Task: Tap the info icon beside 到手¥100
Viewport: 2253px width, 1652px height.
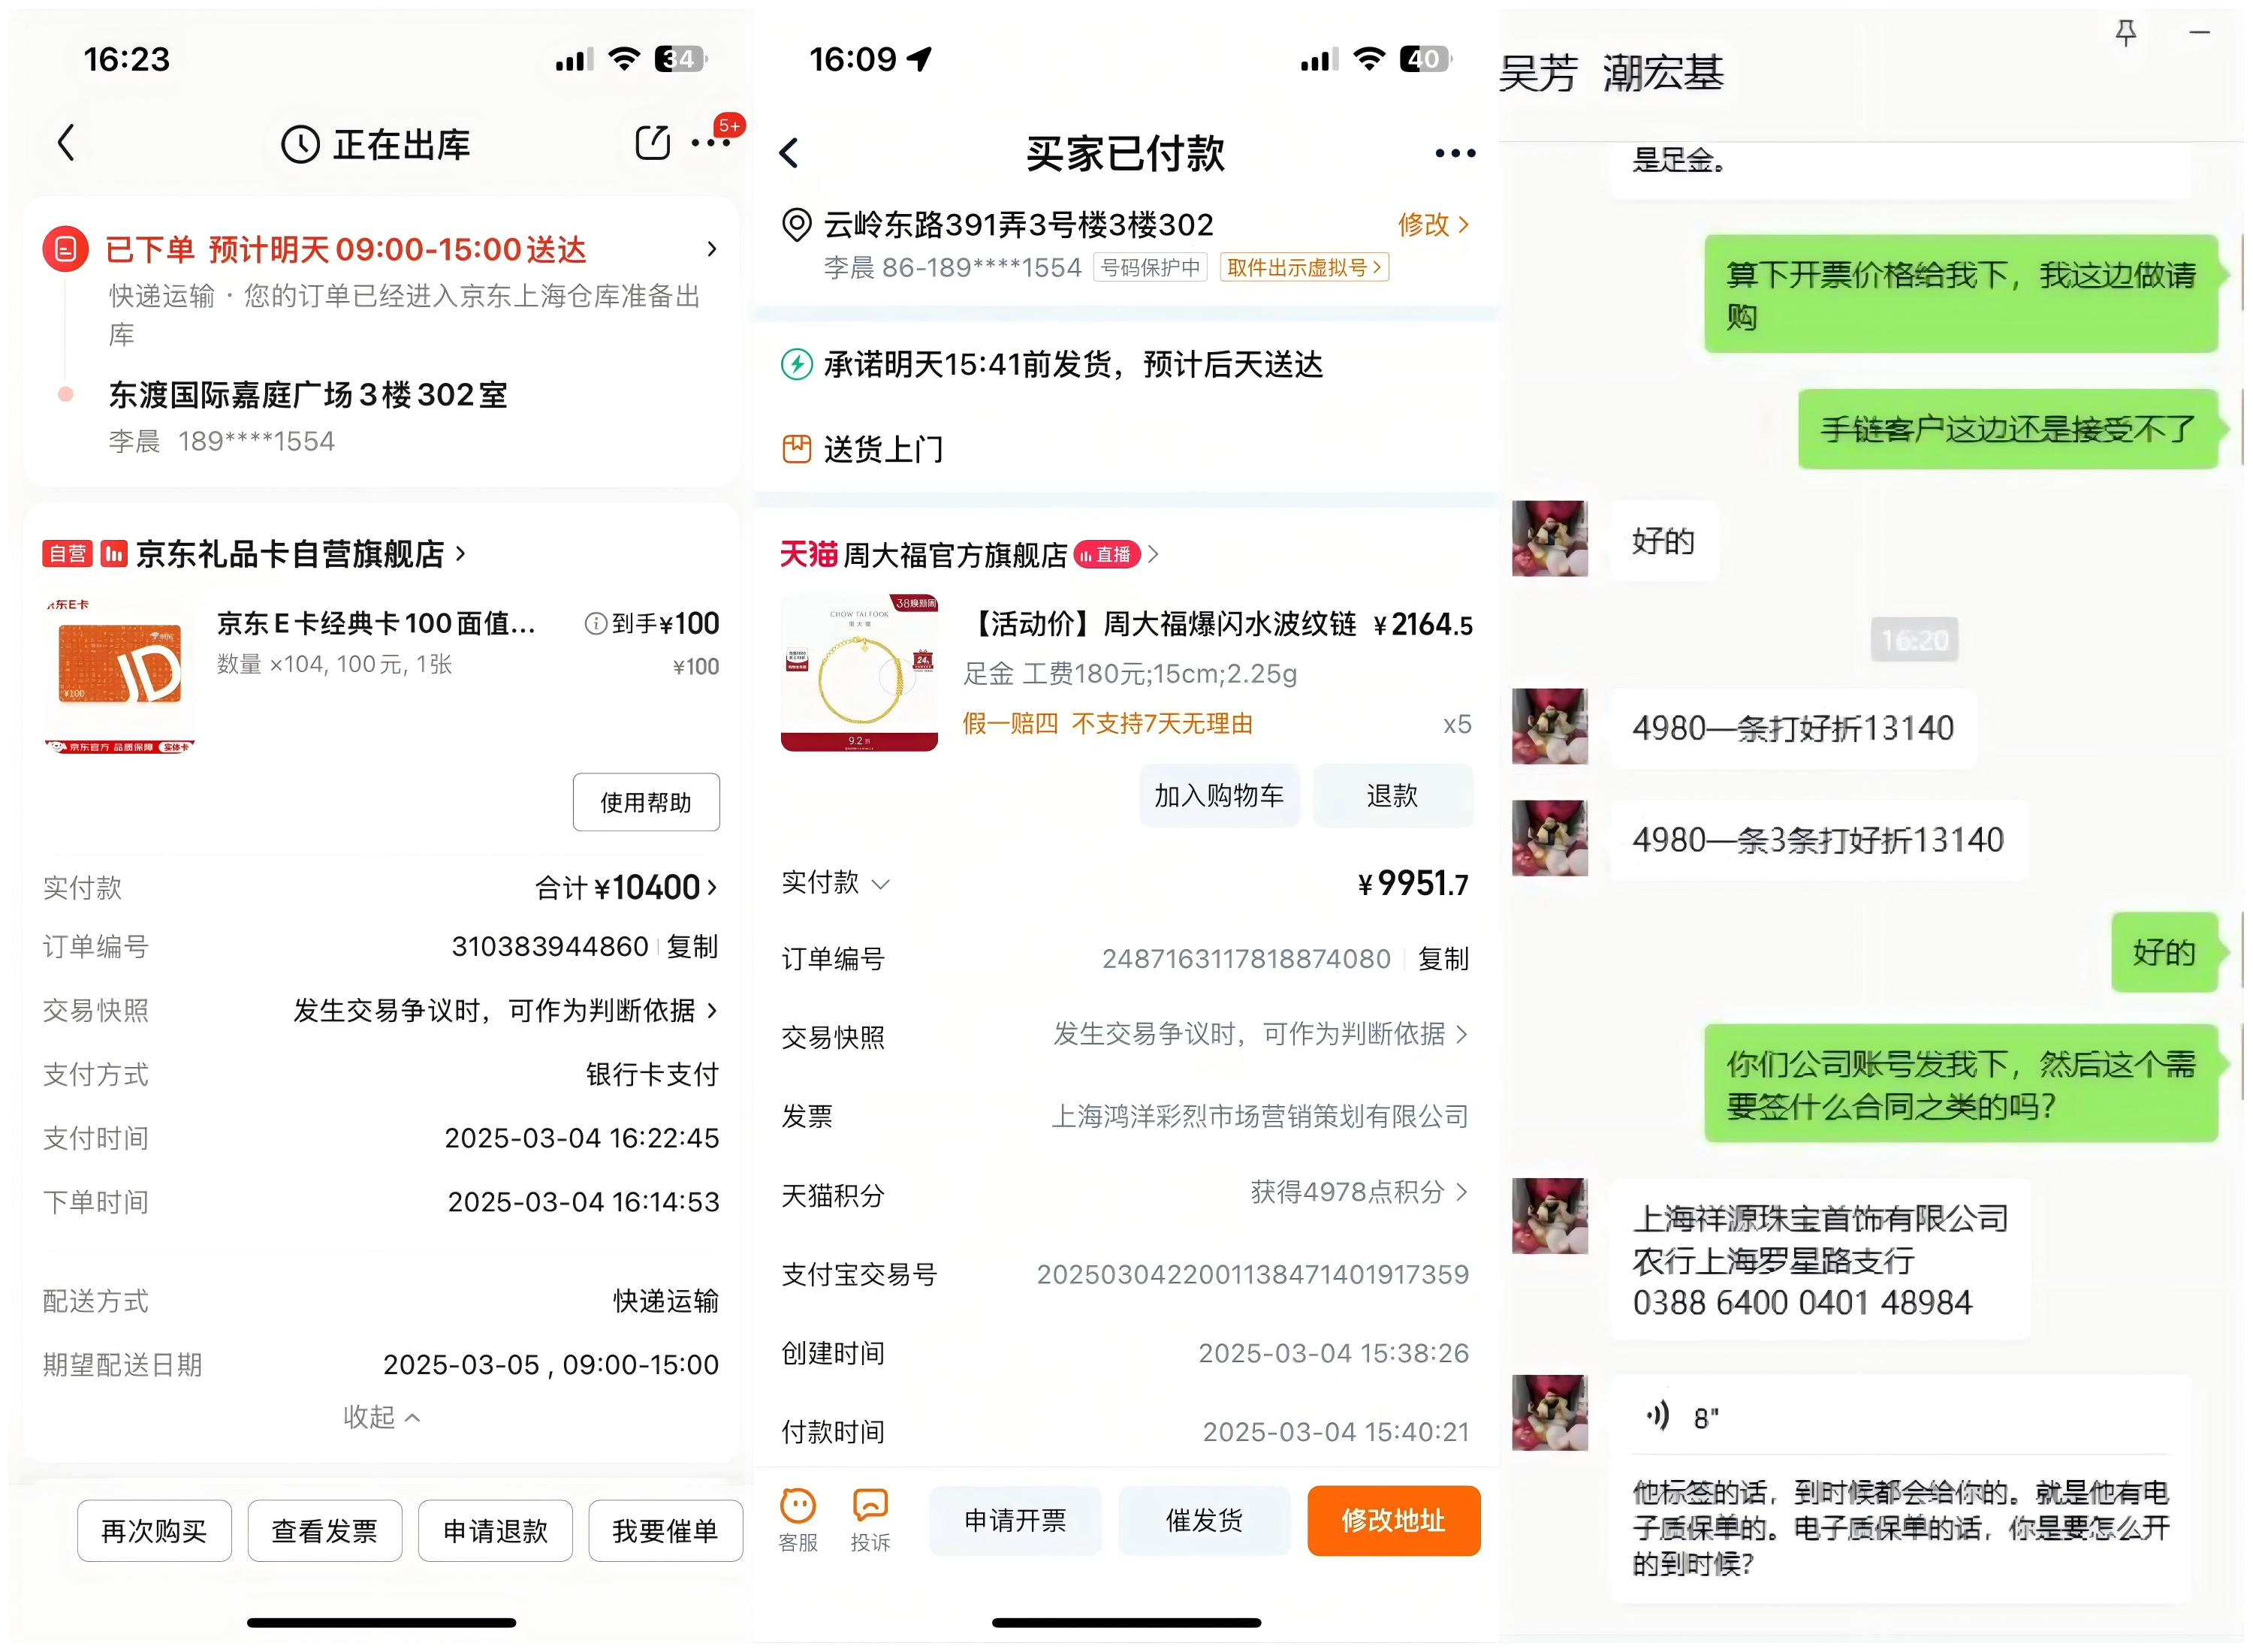Action: (595, 624)
